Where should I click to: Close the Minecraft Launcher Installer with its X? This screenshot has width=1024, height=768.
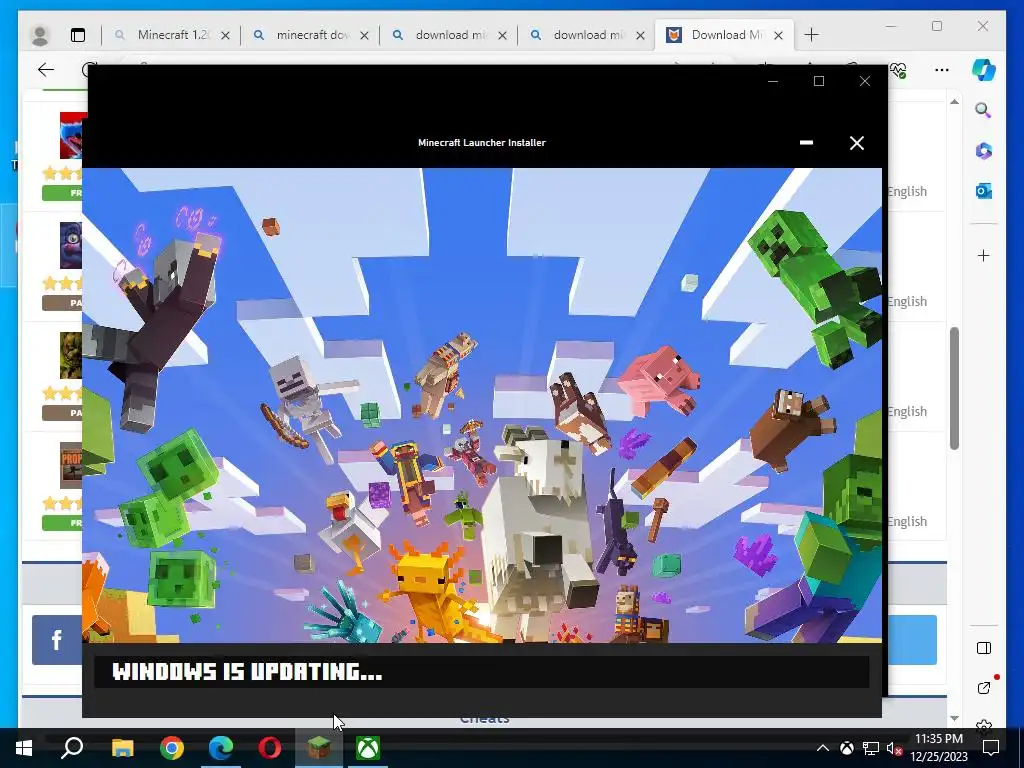point(856,143)
